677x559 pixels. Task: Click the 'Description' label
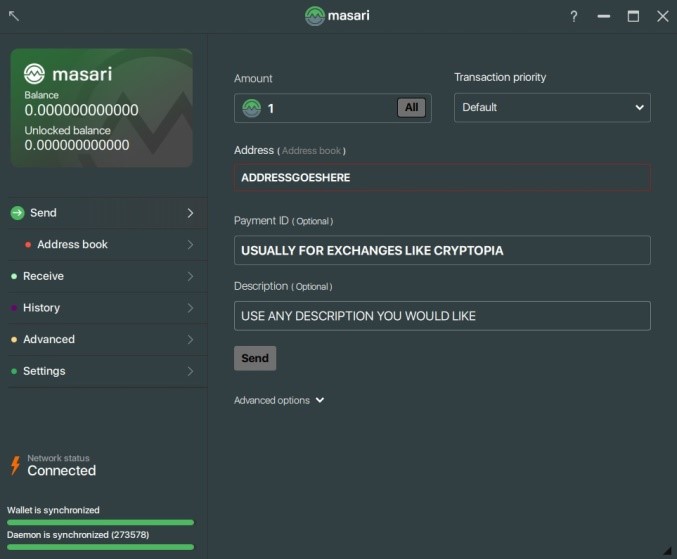tap(261, 286)
